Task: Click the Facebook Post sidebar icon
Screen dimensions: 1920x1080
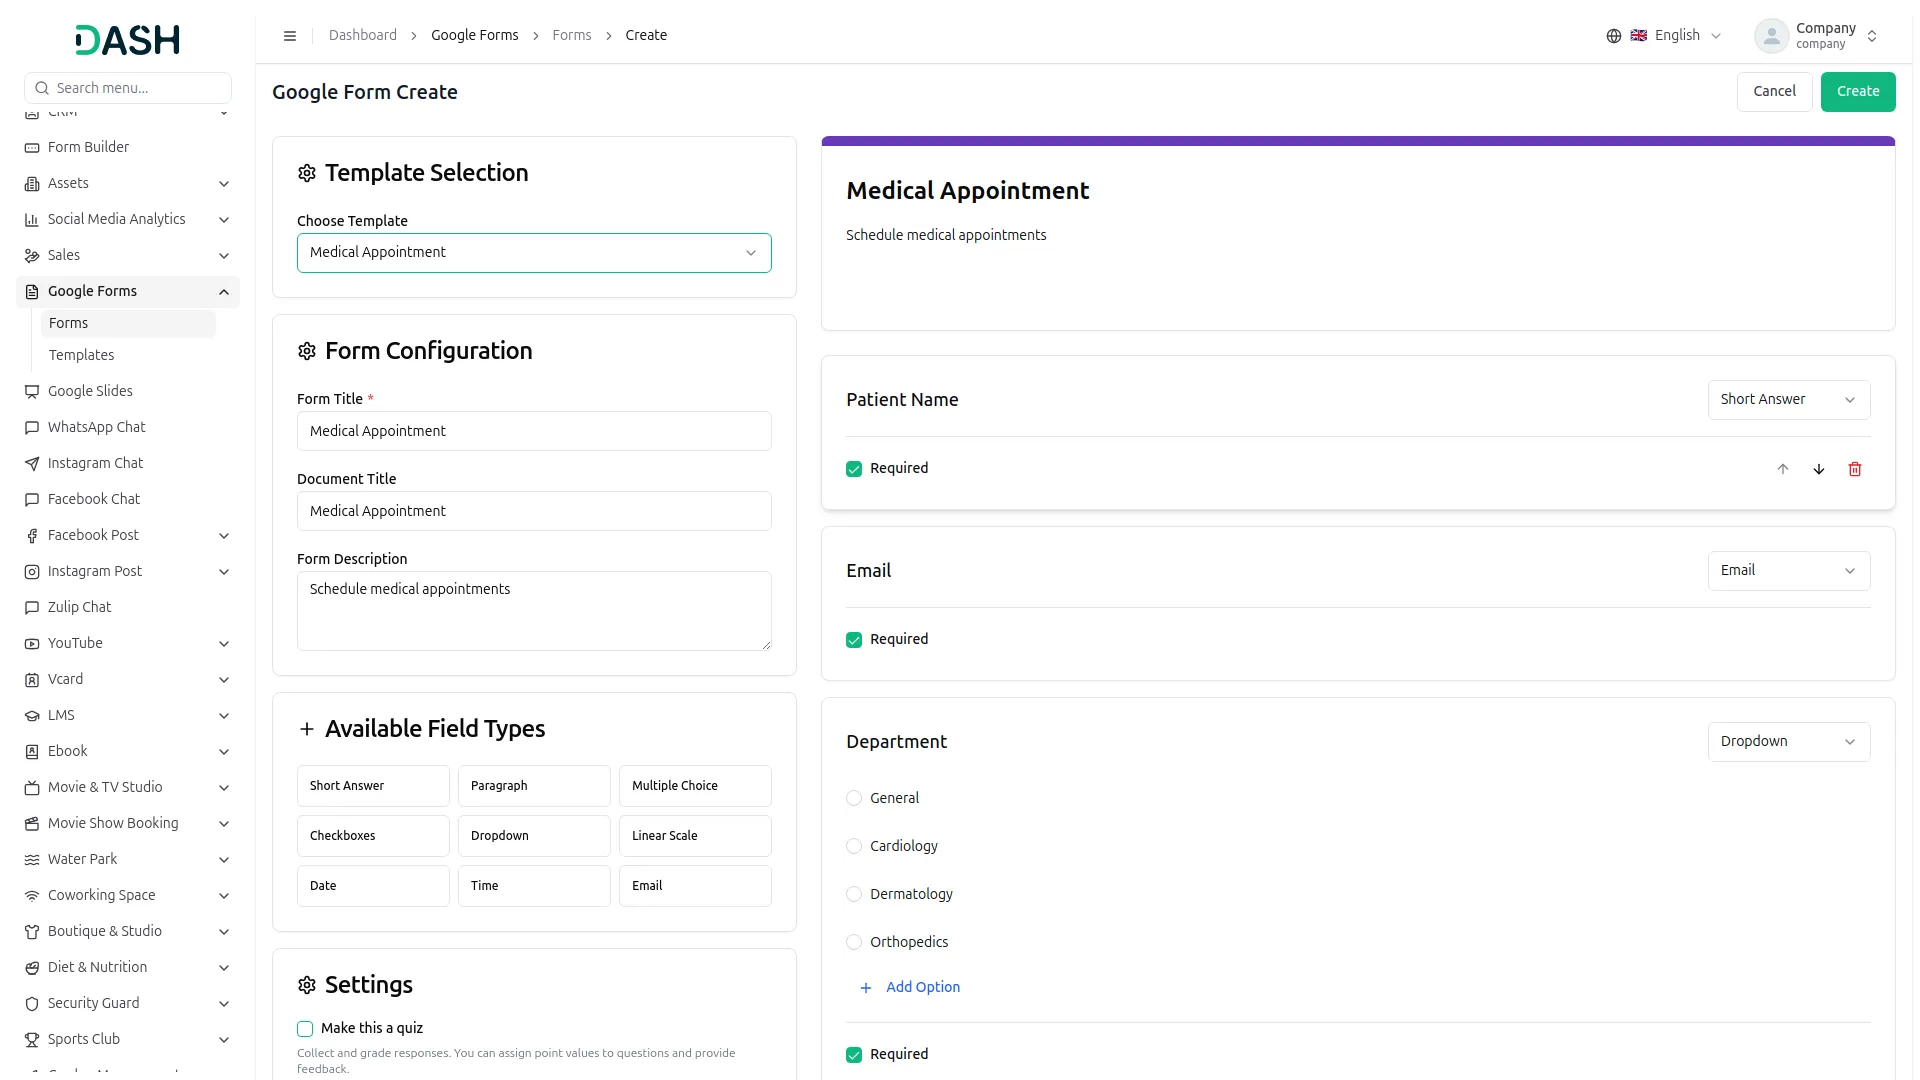Action: click(x=32, y=536)
